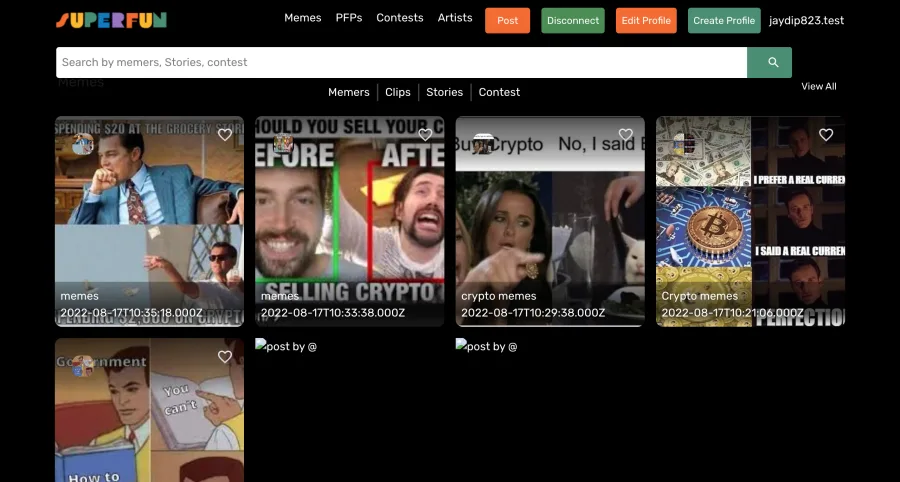
Task: Go to the Contests page
Action: click(399, 18)
